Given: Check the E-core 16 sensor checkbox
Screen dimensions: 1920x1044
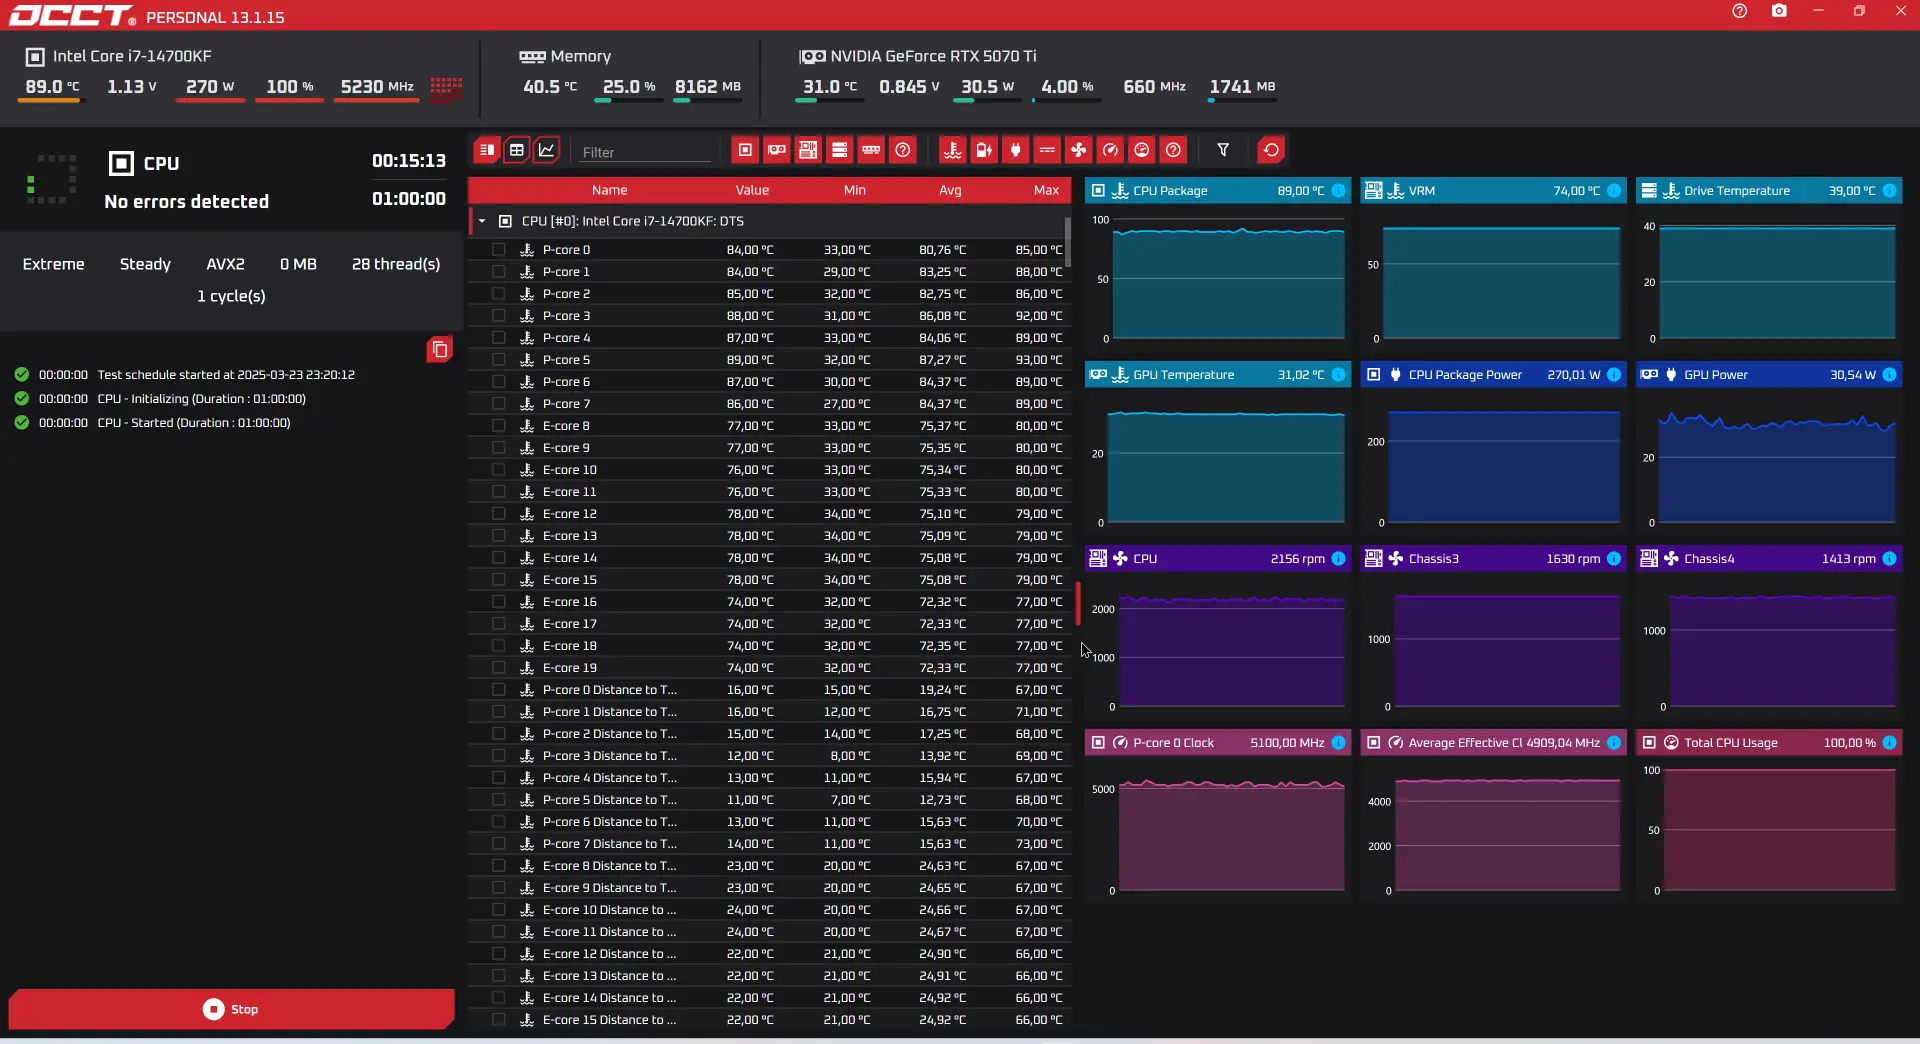Looking at the screenshot, I should click(499, 602).
